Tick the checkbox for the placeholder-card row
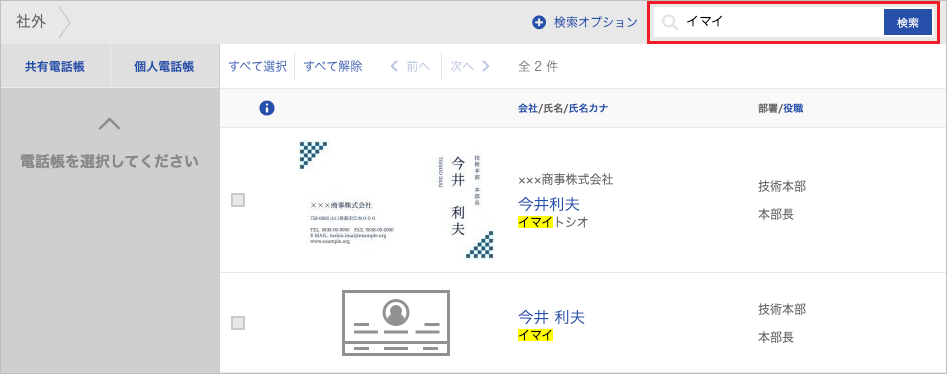Image resolution: width=947 pixels, height=374 pixels. pyautogui.click(x=238, y=323)
